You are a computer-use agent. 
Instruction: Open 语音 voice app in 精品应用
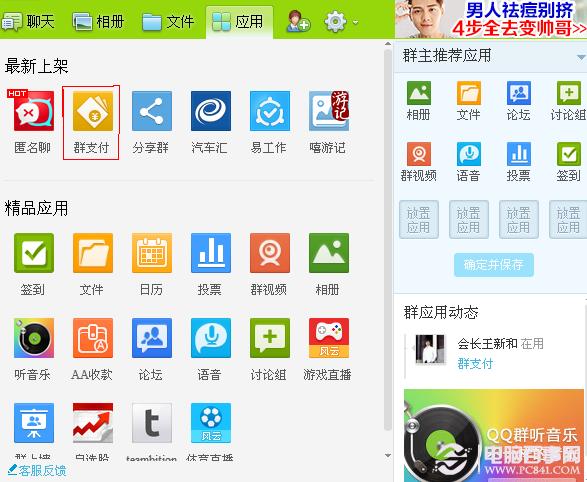pyautogui.click(x=211, y=338)
